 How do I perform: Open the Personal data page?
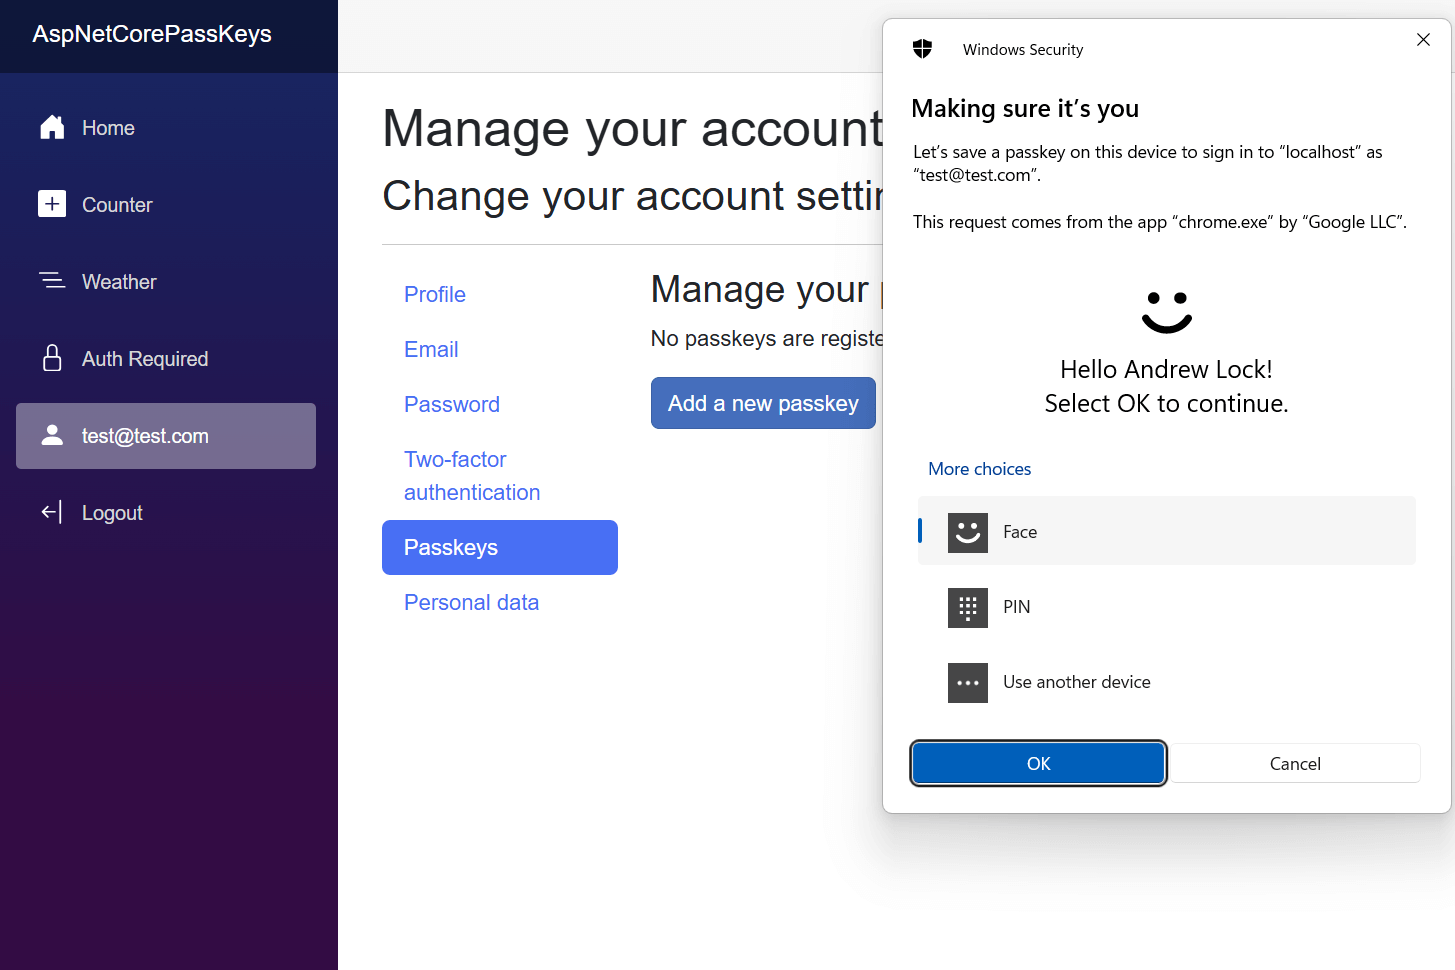[471, 602]
